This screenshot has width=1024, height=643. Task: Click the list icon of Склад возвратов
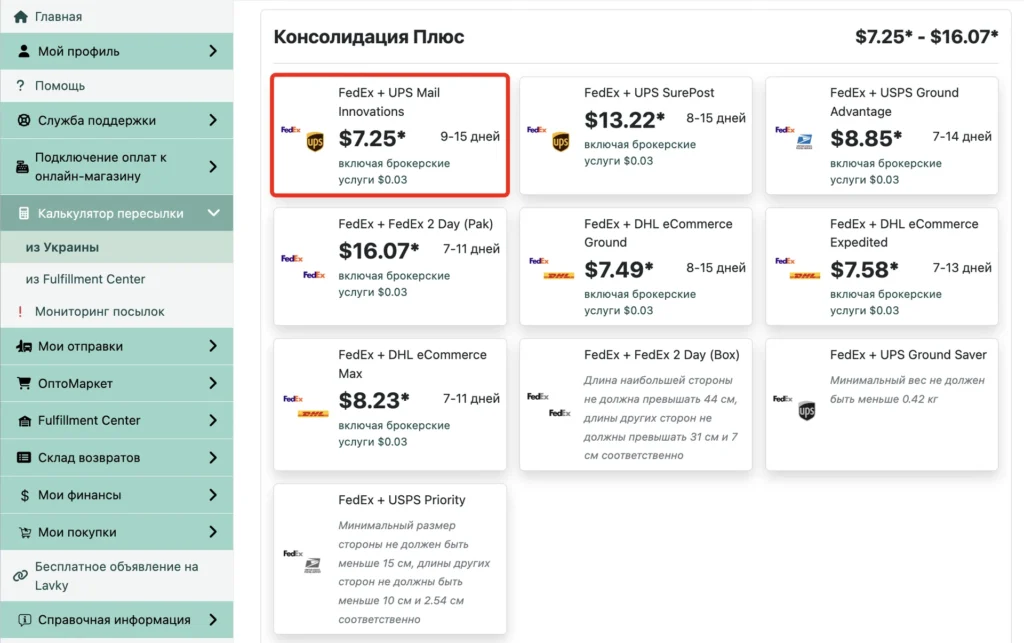(x=24, y=458)
